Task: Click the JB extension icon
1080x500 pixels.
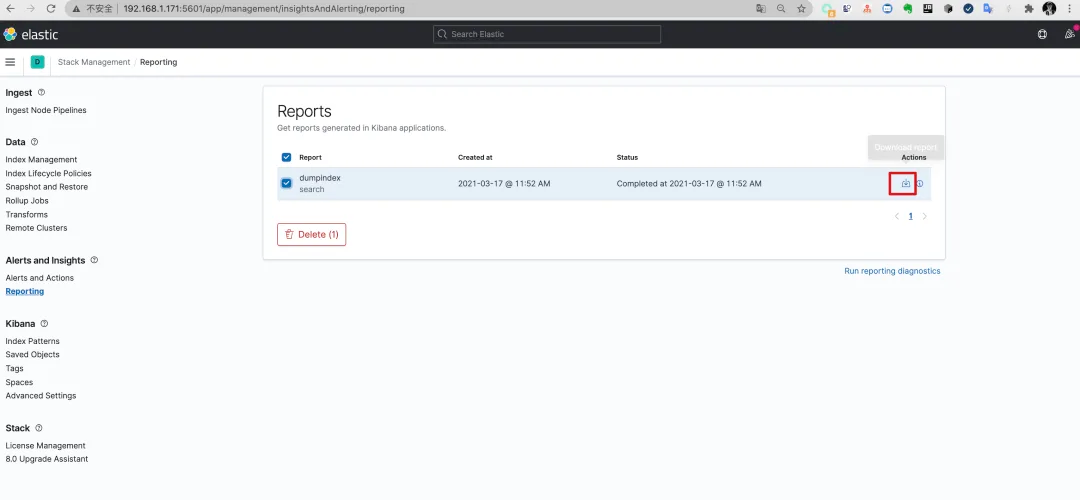Action: point(928,9)
